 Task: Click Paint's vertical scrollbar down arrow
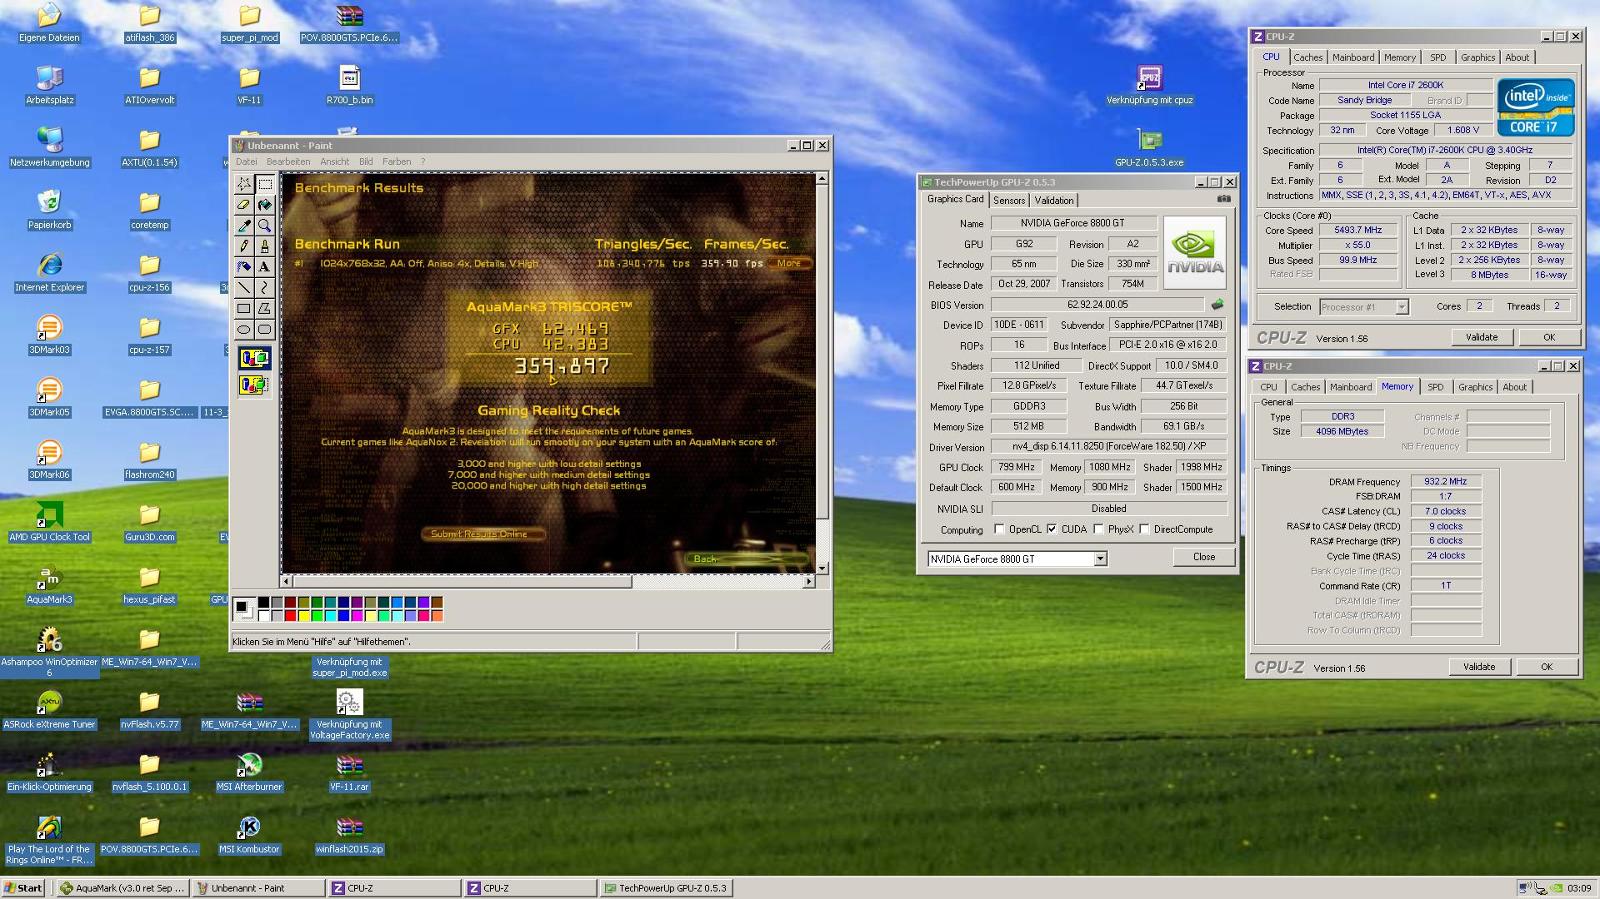click(x=822, y=568)
